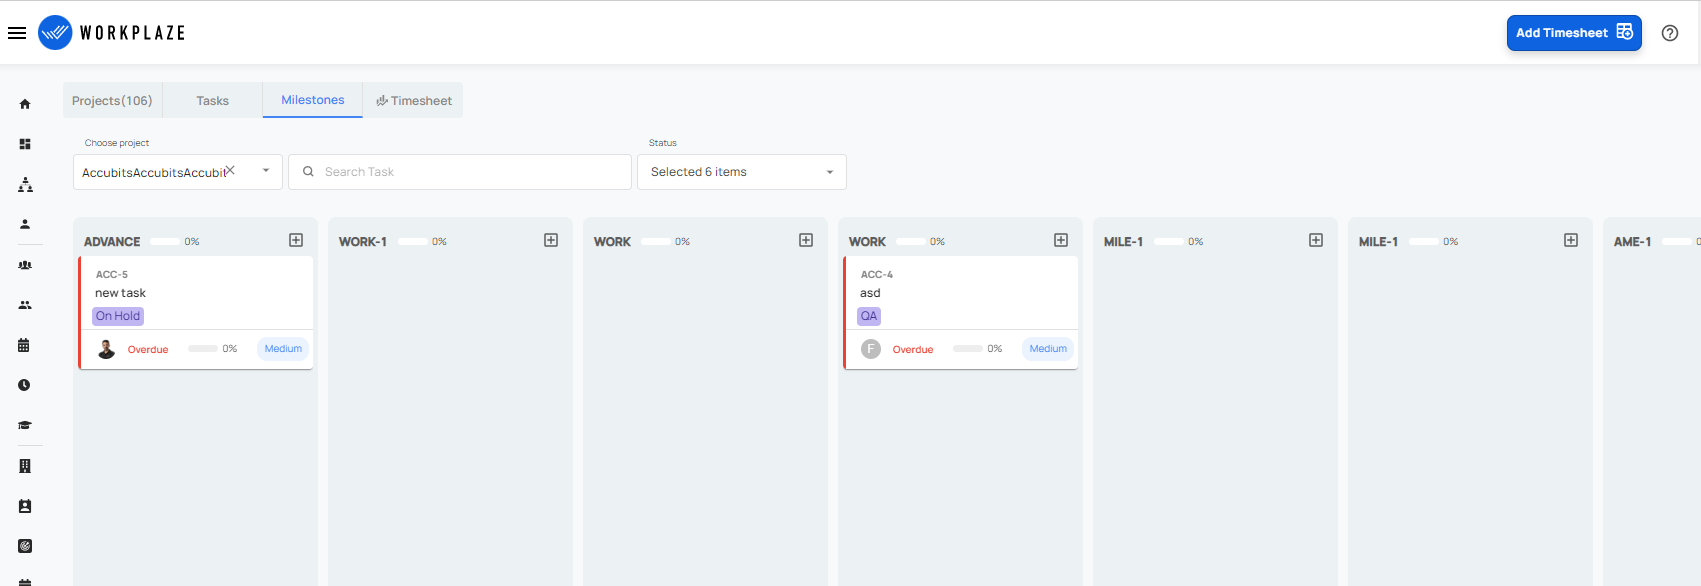Add a task to WORK milestone containing ACC-4
This screenshot has width=1701, height=586.
[x=1061, y=240]
